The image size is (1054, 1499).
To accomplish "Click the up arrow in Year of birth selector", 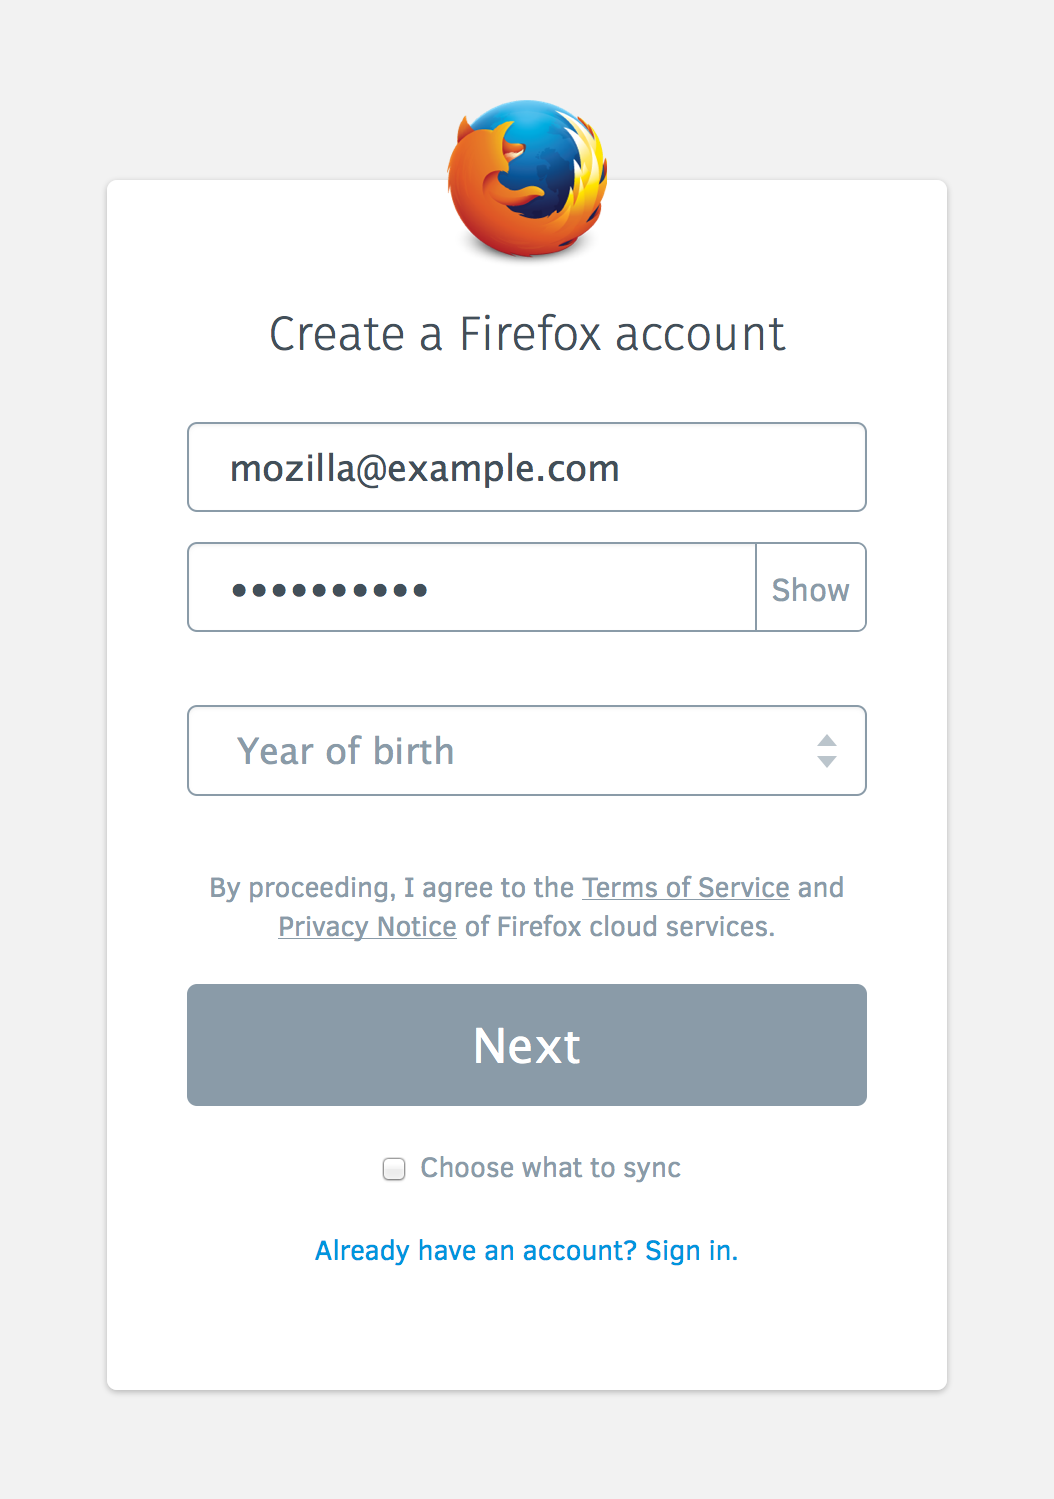I will click(827, 741).
